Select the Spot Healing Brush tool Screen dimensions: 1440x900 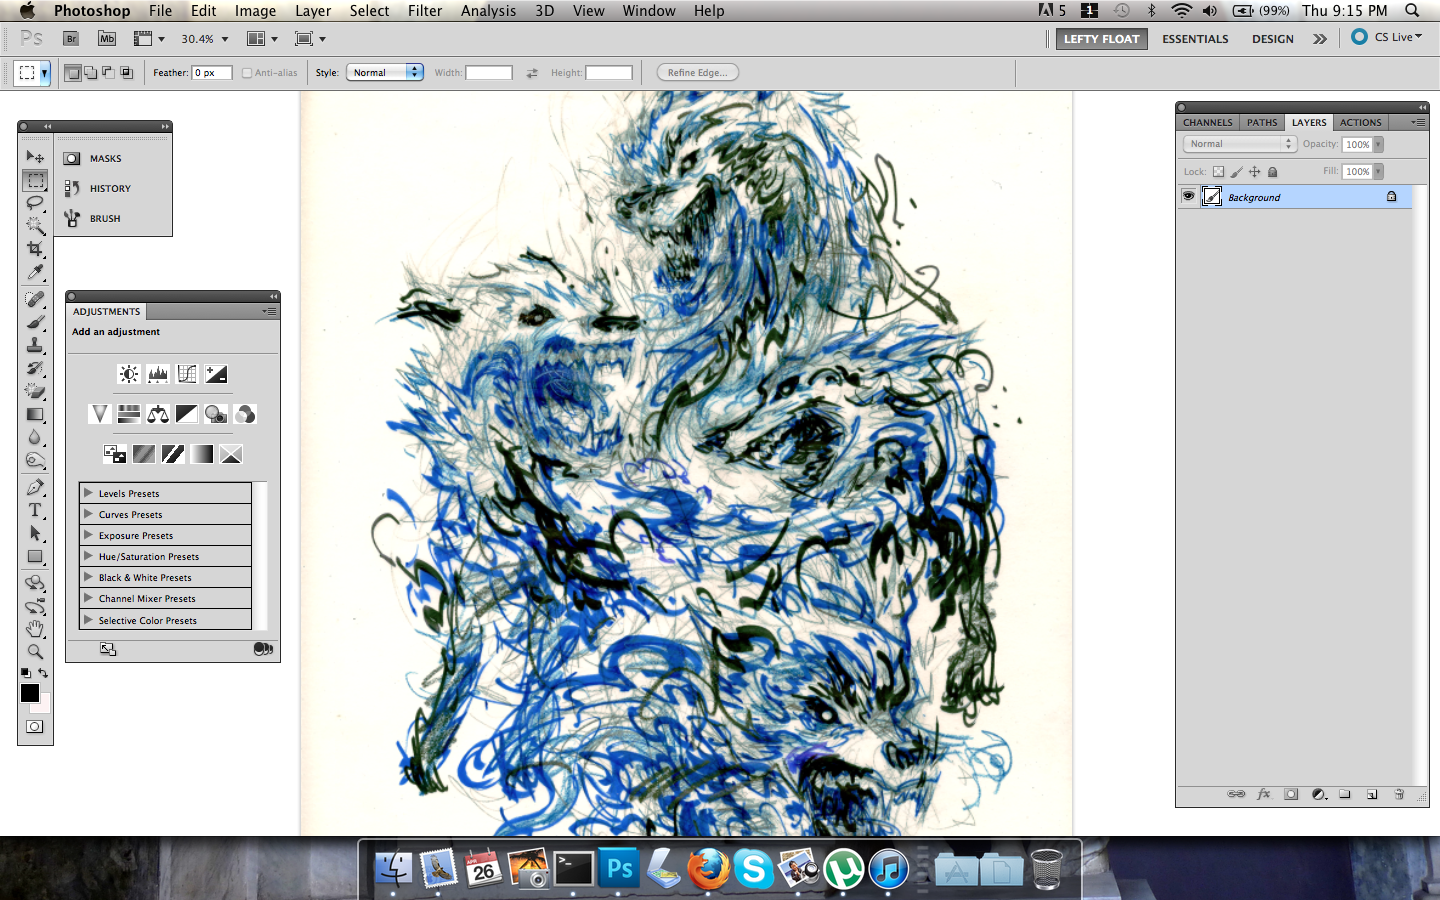point(35,299)
